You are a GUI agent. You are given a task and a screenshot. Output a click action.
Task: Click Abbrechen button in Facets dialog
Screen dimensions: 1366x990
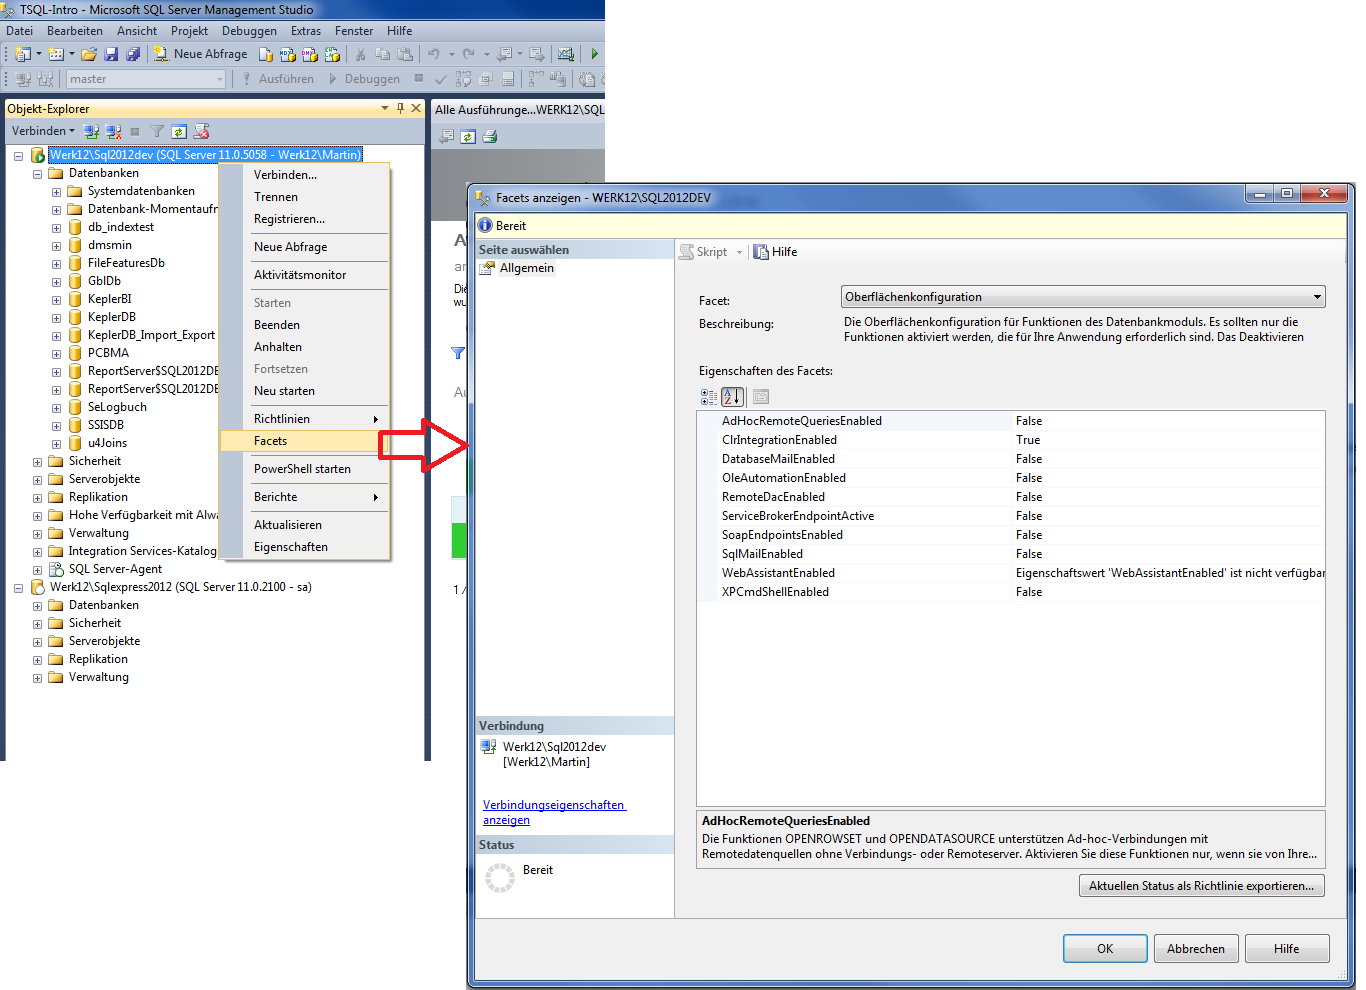[x=1196, y=949]
